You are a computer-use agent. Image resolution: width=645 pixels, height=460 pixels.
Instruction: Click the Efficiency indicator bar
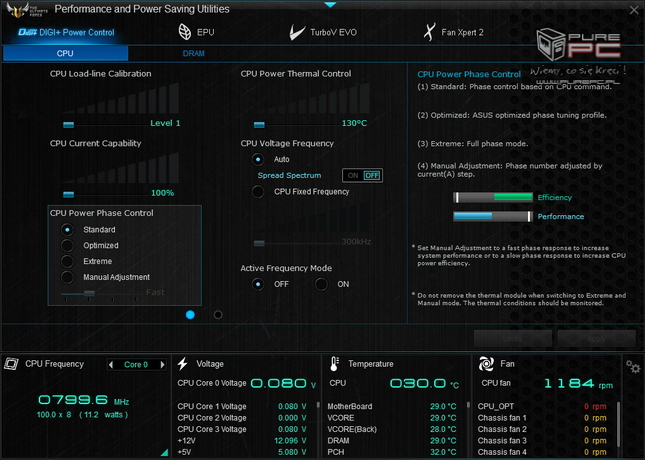click(x=493, y=197)
